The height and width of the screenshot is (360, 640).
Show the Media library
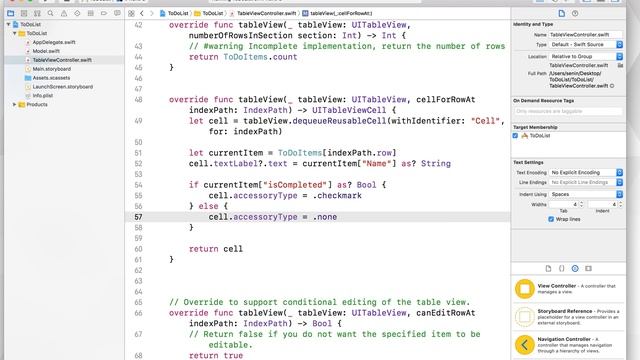(x=588, y=269)
